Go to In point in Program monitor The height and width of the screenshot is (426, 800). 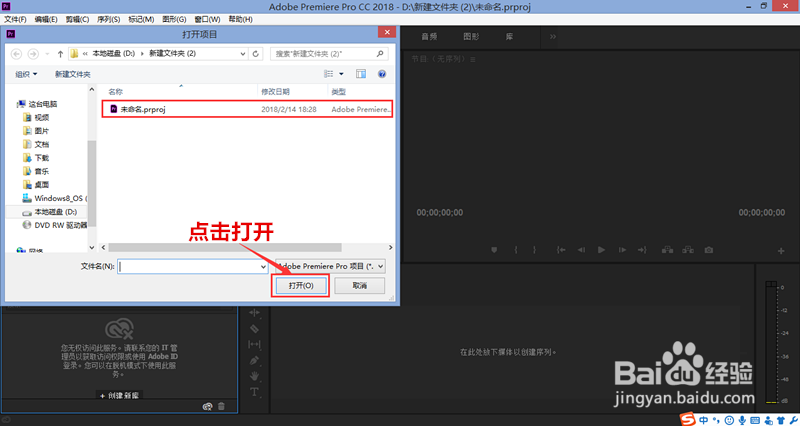561,250
